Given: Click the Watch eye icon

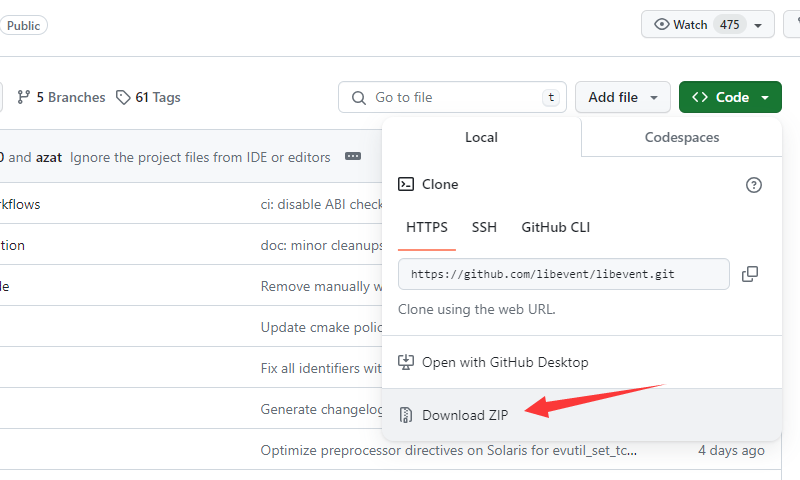Looking at the screenshot, I should coord(661,25).
